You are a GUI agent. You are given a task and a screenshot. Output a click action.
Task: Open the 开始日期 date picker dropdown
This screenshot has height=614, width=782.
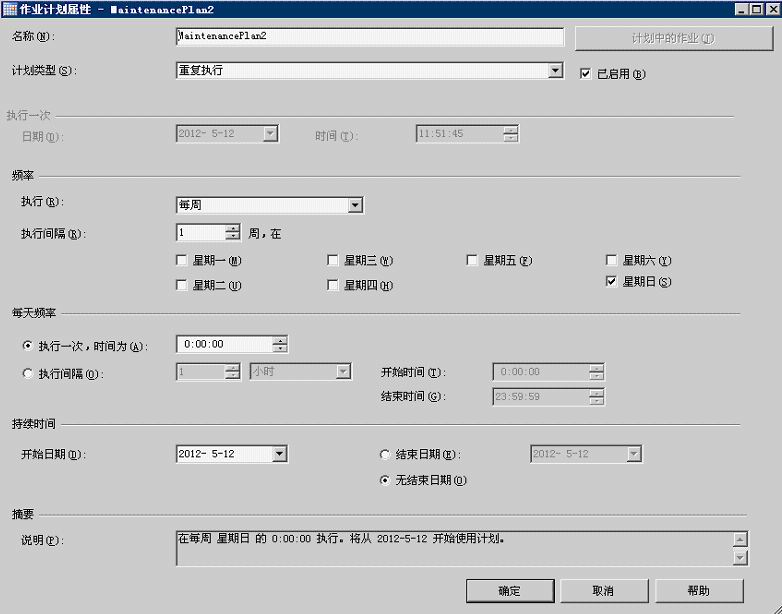coord(279,454)
